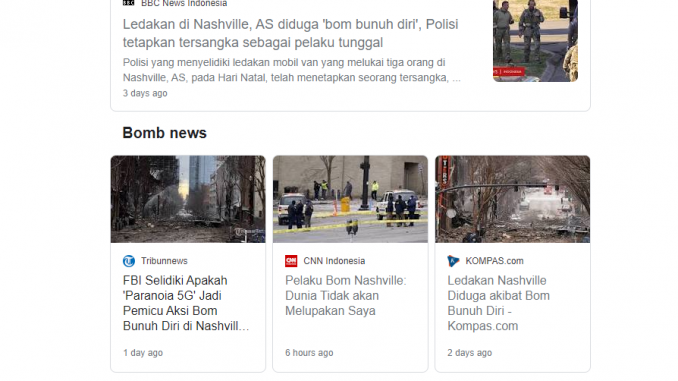Click the BBC News Indonesia logo icon
This screenshot has height=381, width=678.
click(128, 3)
